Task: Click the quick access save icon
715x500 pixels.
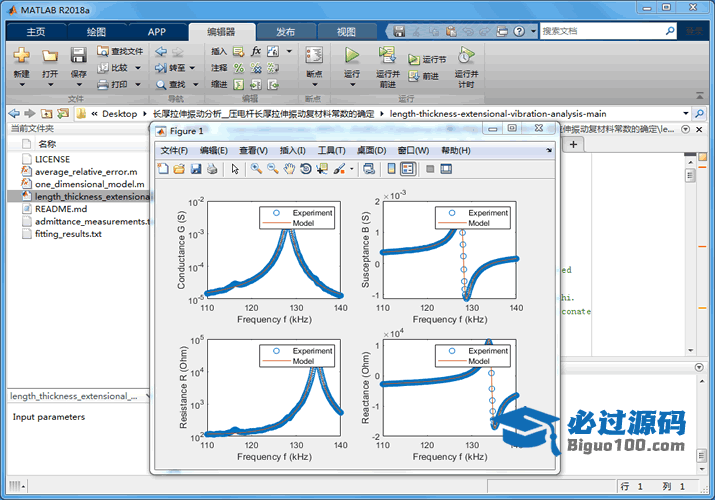Action: [399, 31]
